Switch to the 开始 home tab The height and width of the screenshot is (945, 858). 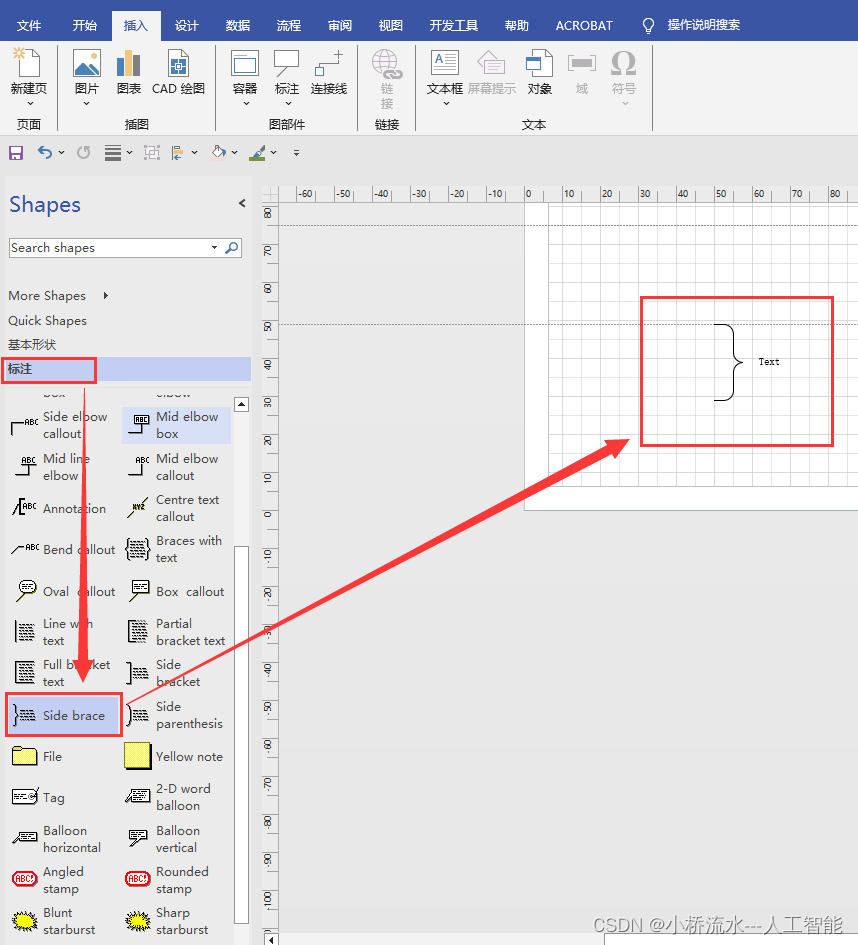[85, 25]
